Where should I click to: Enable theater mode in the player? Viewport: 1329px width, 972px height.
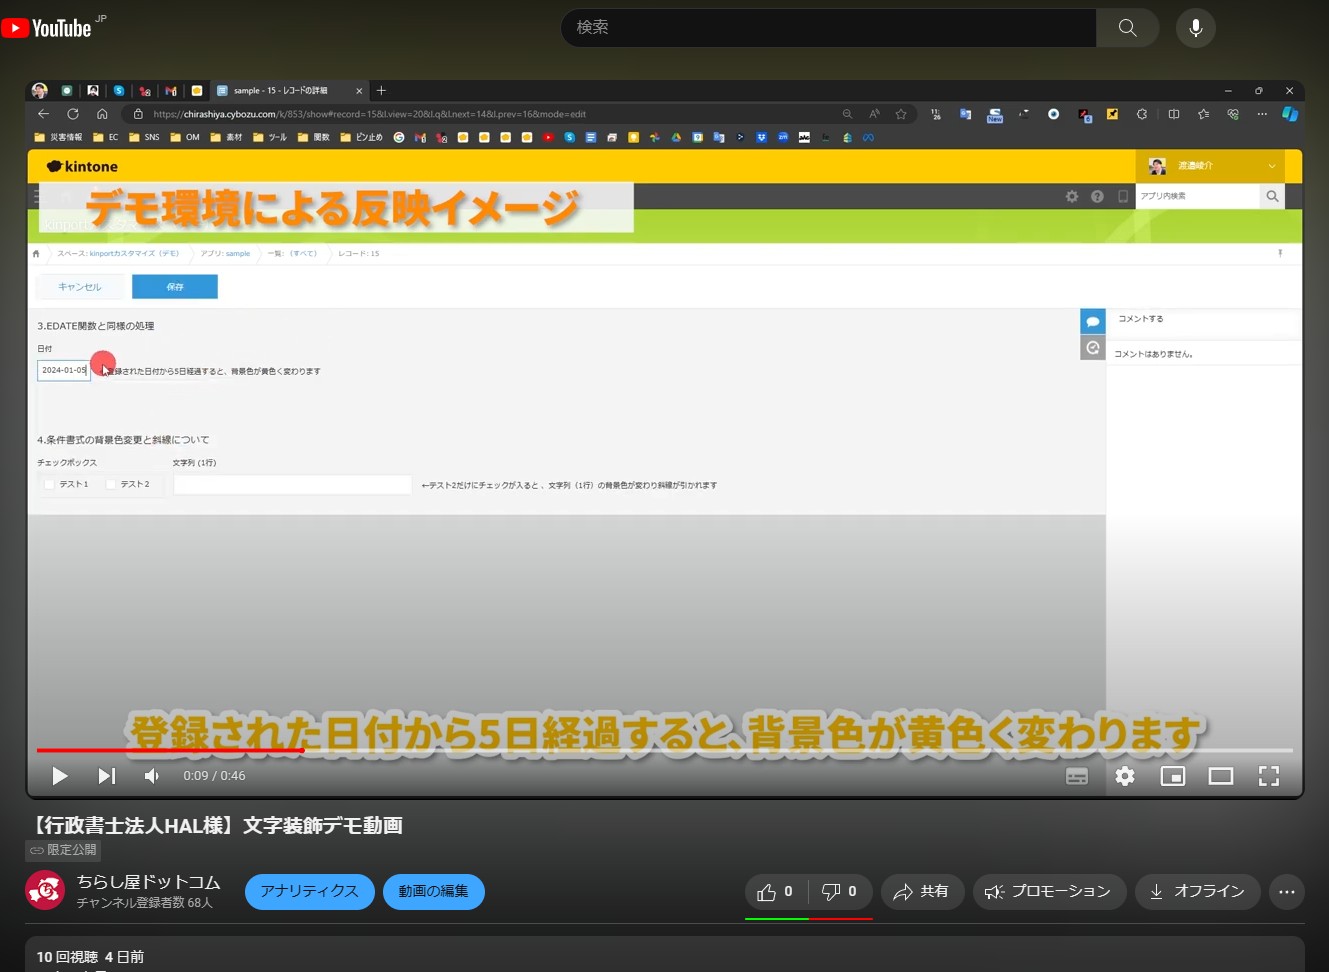[x=1221, y=776]
